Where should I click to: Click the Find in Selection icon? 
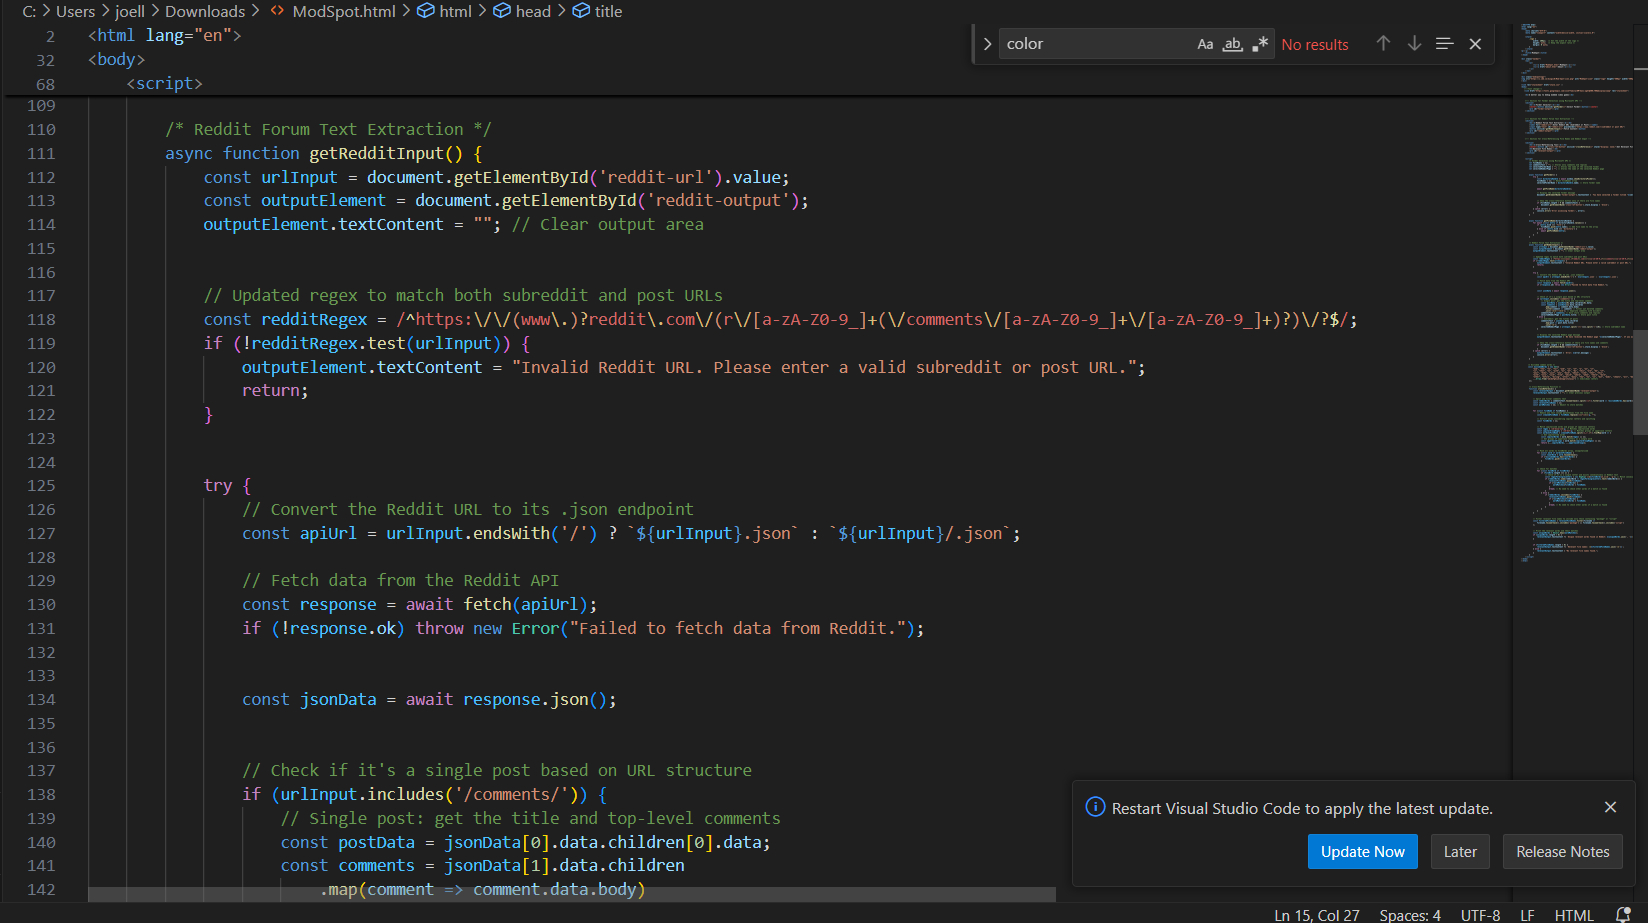tap(1444, 44)
